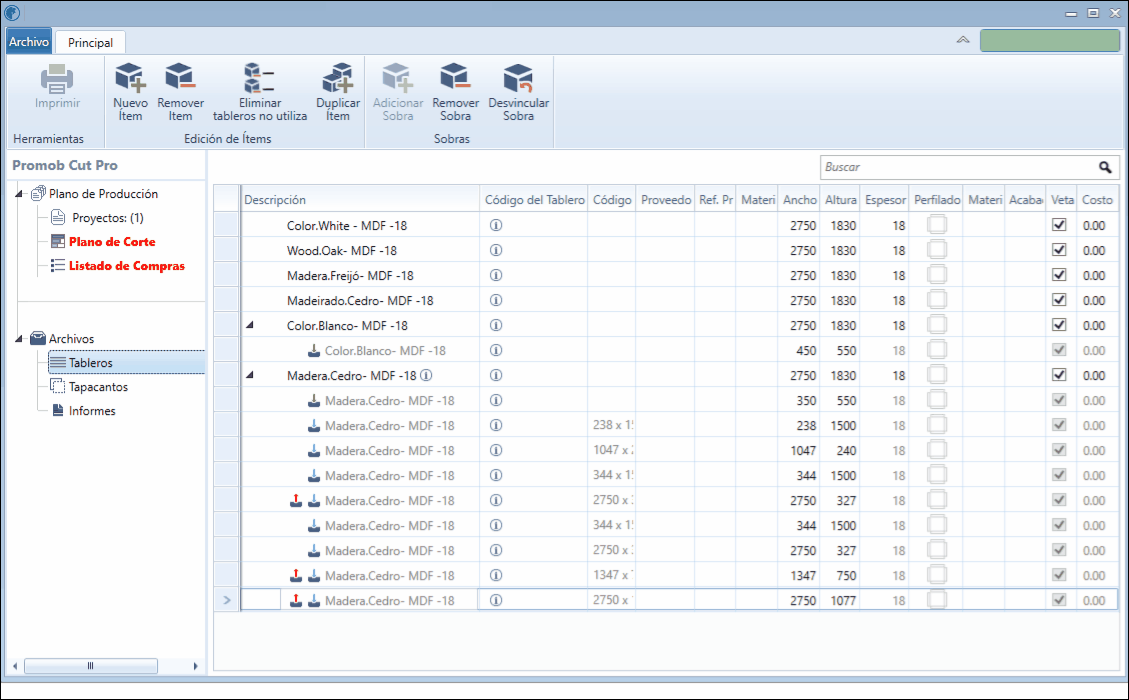Click the Desvincular Sobra icon
The image size is (1129, 700).
[x=518, y=78]
